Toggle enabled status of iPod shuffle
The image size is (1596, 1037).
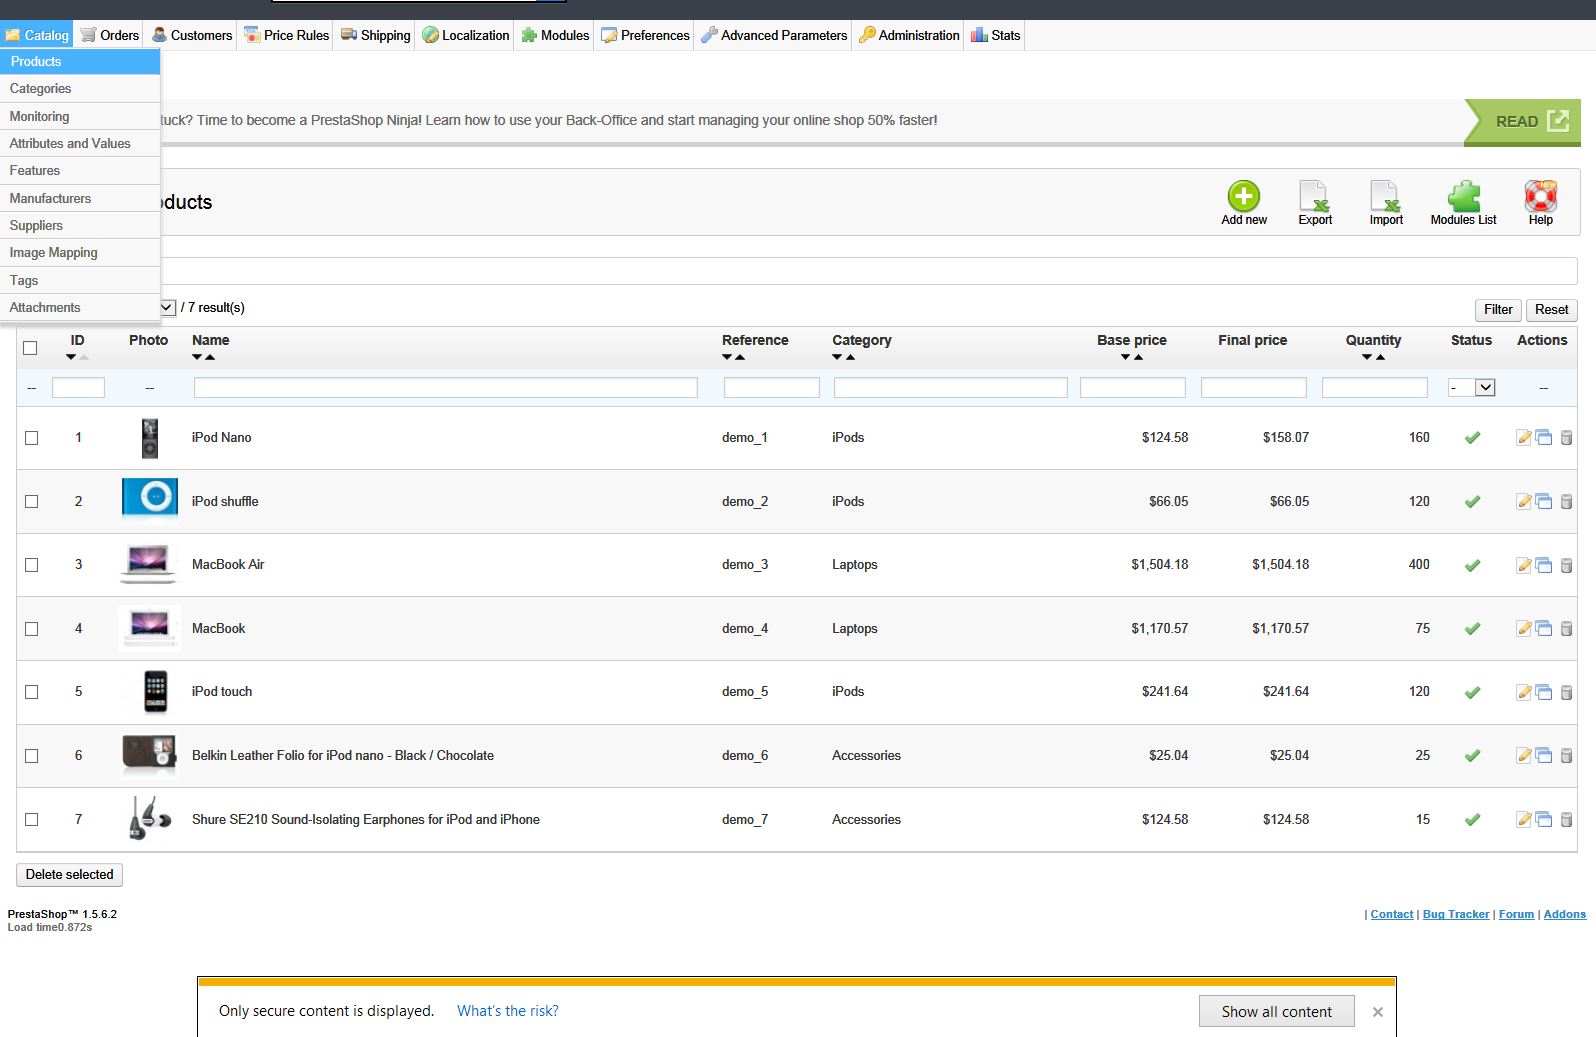(1472, 501)
